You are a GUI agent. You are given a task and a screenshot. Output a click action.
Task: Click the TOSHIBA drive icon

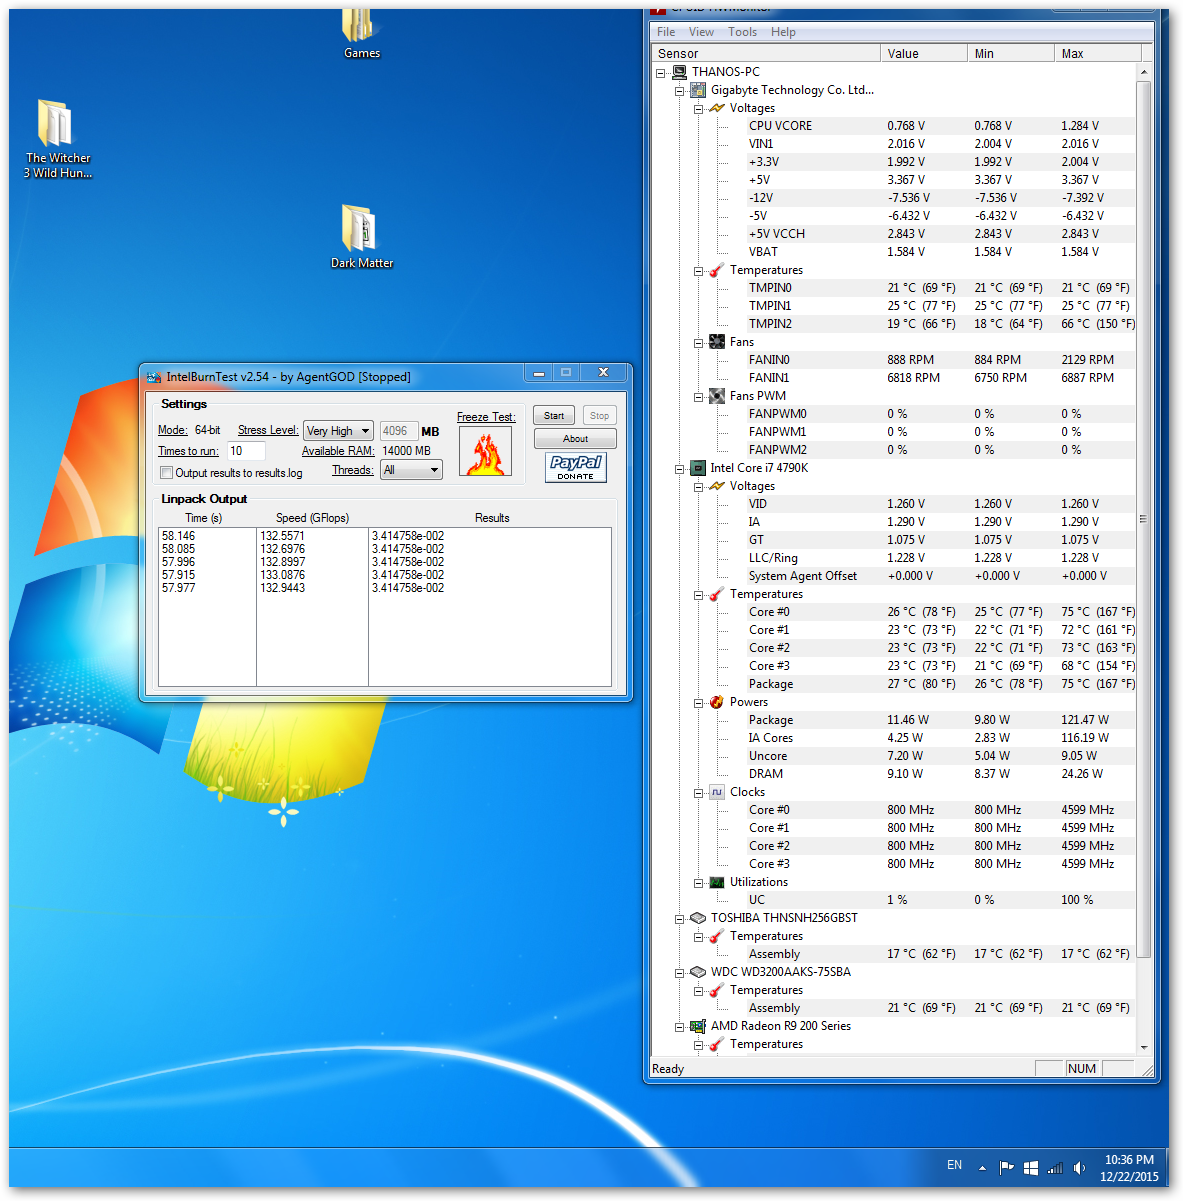coord(698,918)
